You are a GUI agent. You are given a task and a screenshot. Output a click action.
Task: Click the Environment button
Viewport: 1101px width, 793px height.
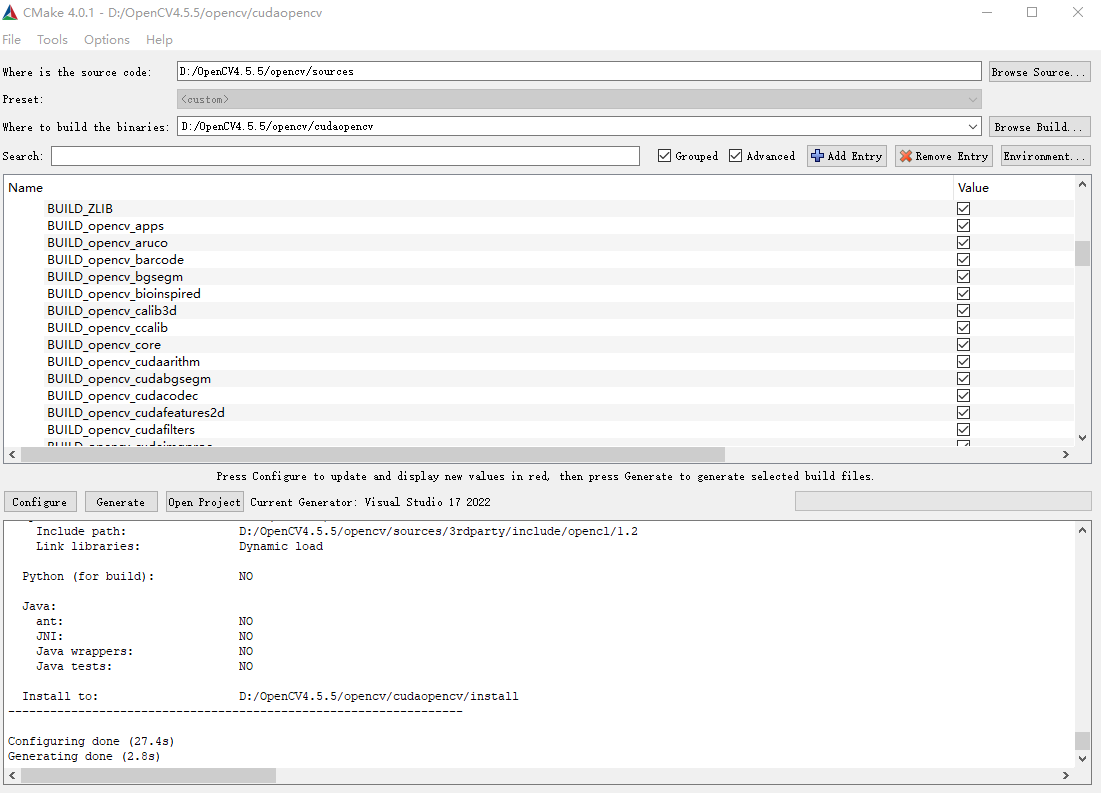point(1046,156)
